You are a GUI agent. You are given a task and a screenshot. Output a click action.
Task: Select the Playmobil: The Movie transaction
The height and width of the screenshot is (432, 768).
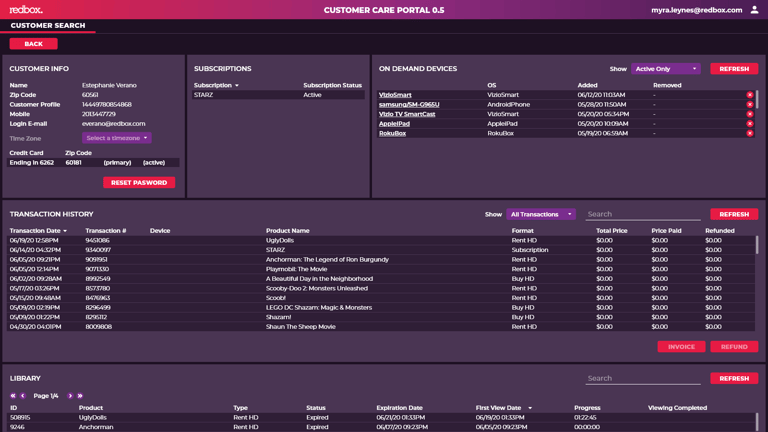coord(381,269)
